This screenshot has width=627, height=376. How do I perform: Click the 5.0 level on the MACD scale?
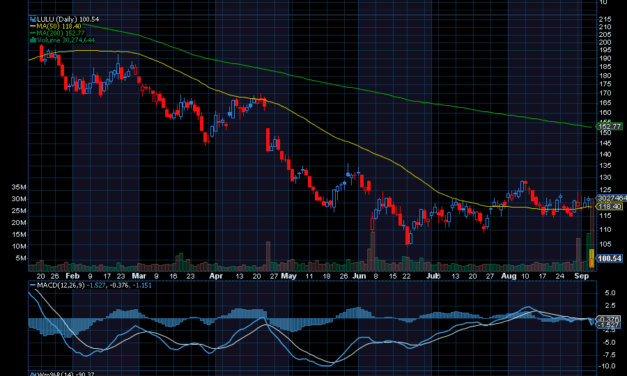coord(610,293)
